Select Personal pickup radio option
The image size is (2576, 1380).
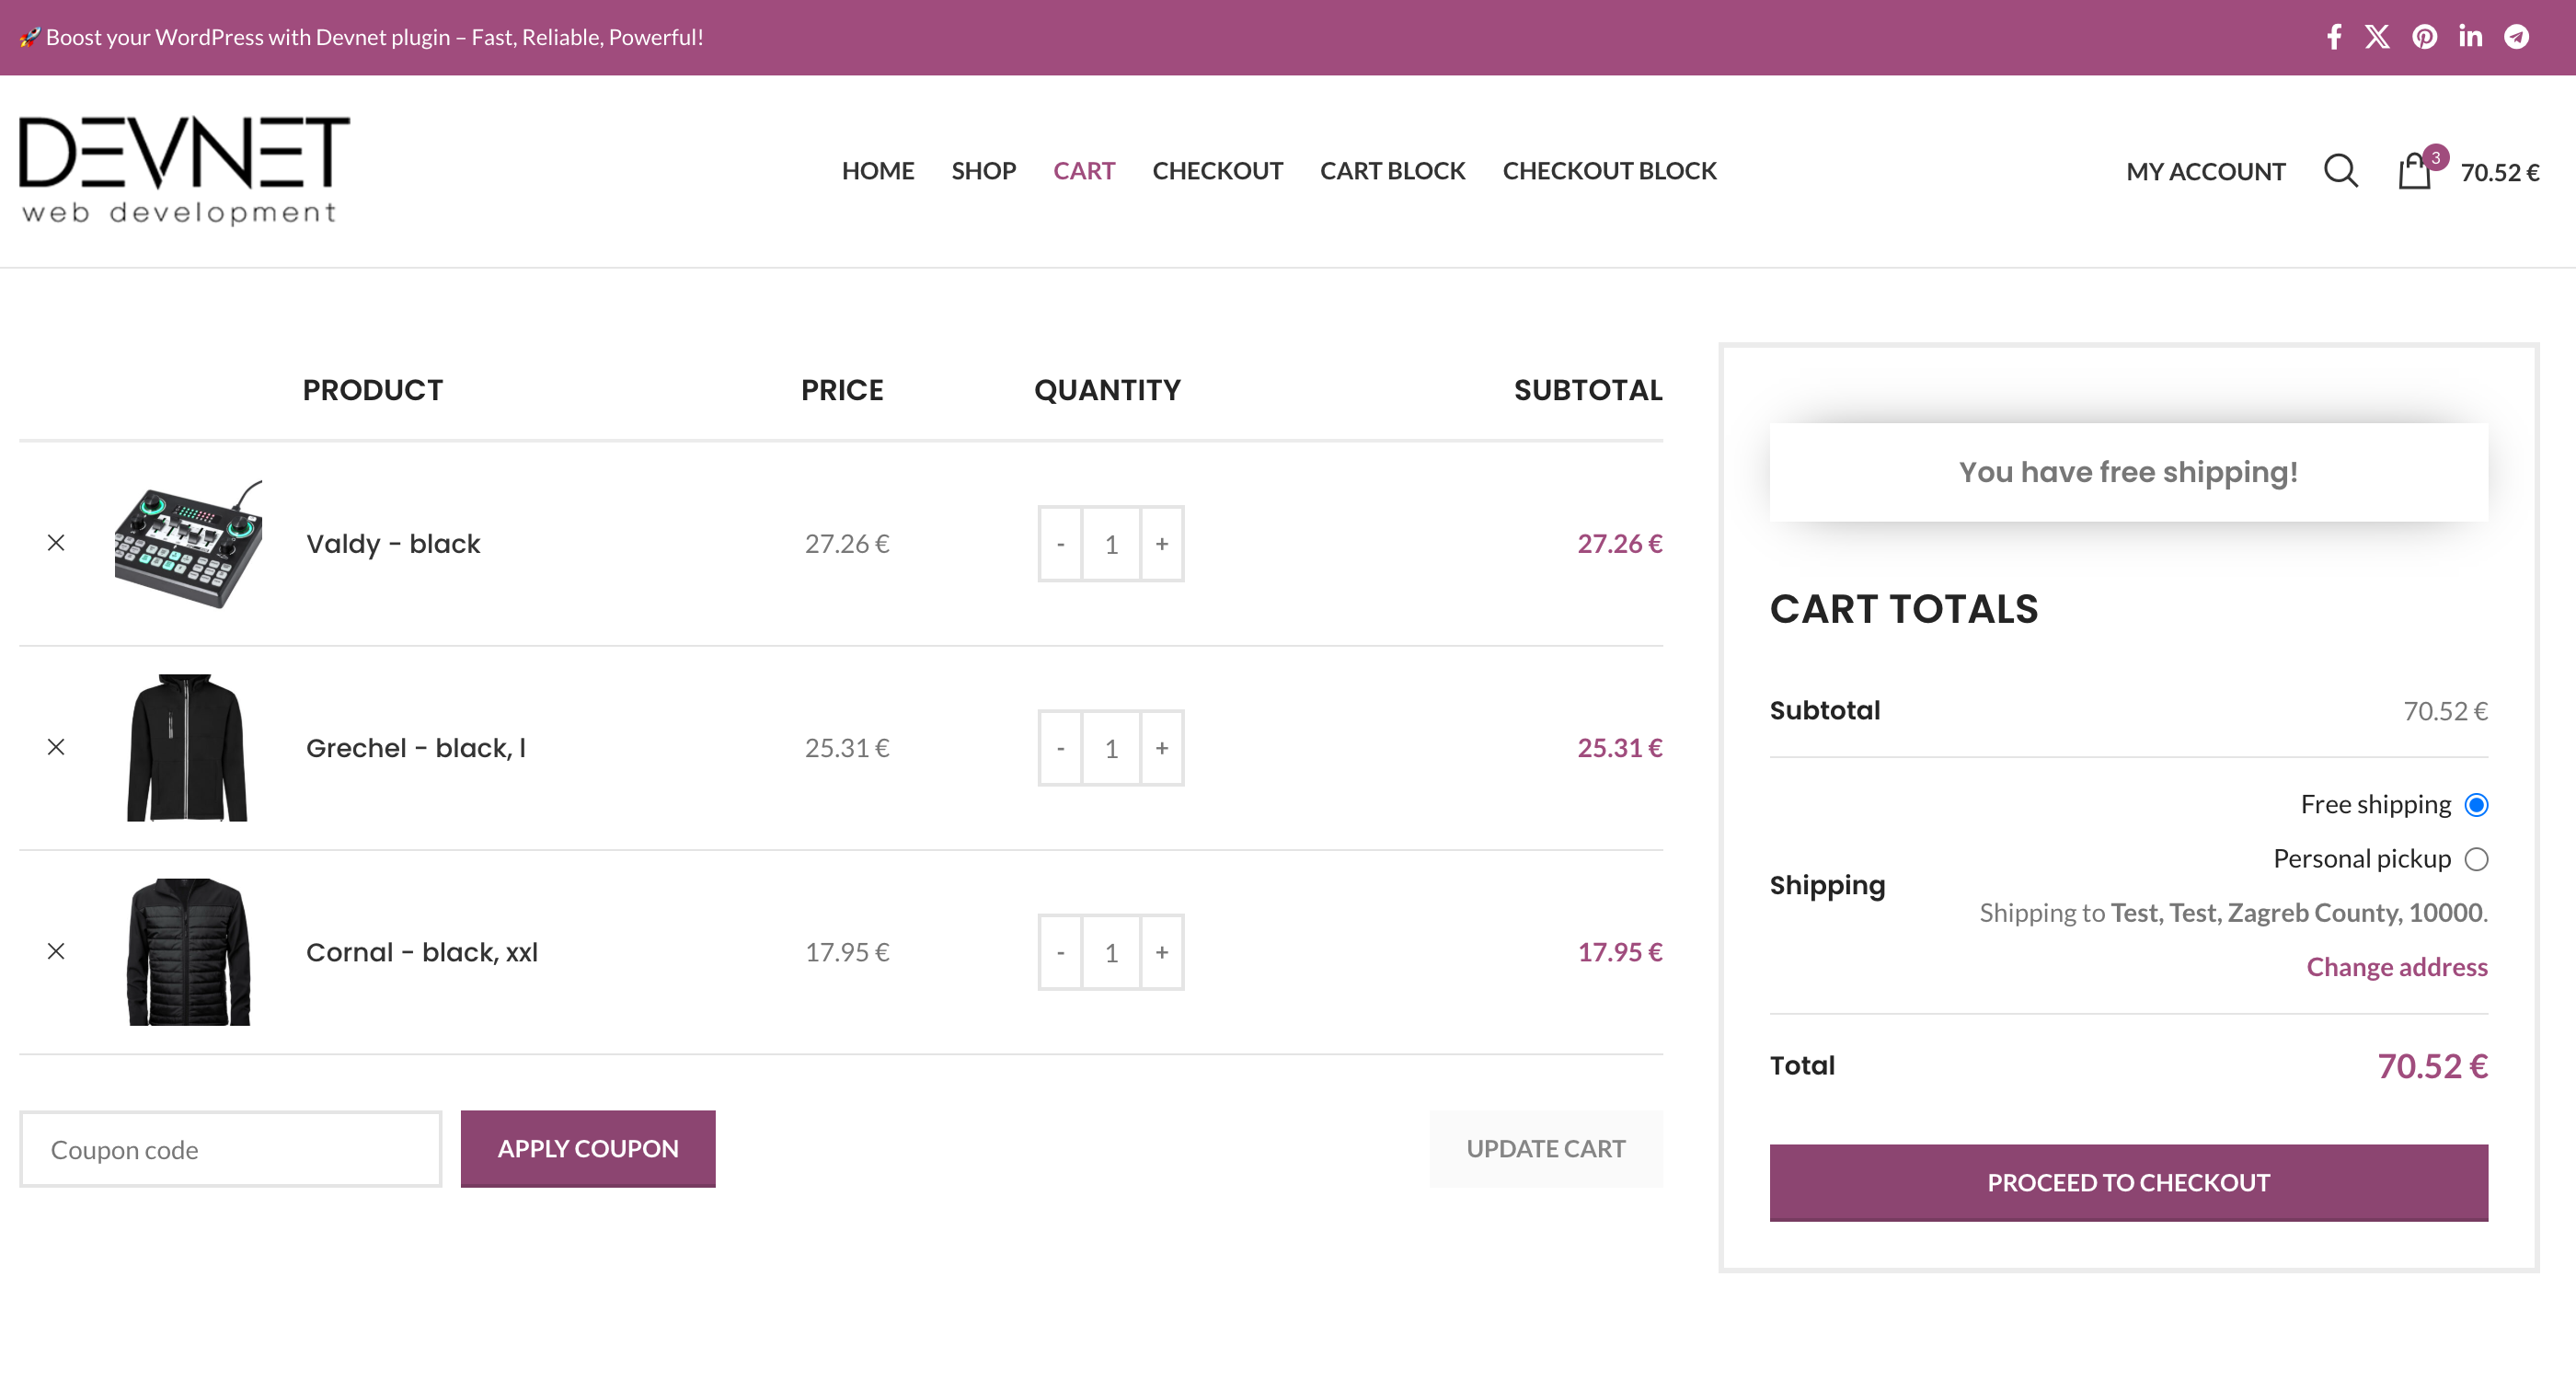(2476, 859)
